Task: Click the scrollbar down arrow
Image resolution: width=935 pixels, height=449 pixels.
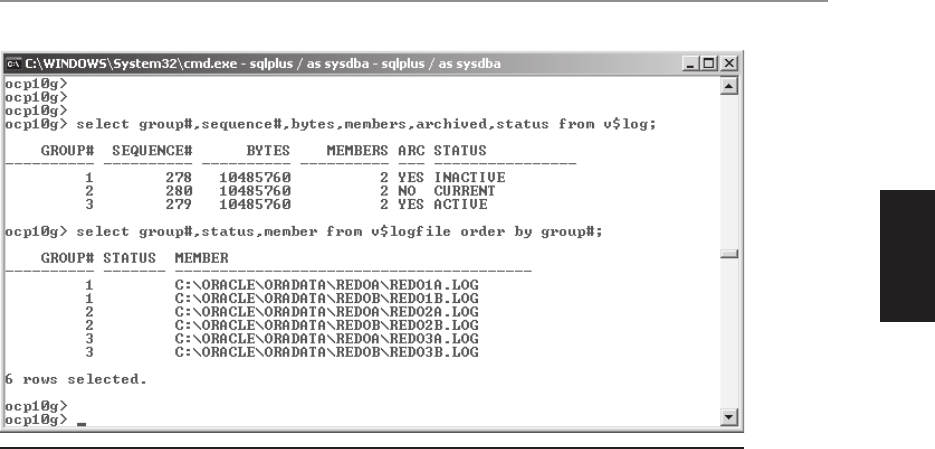Action: (x=729, y=417)
